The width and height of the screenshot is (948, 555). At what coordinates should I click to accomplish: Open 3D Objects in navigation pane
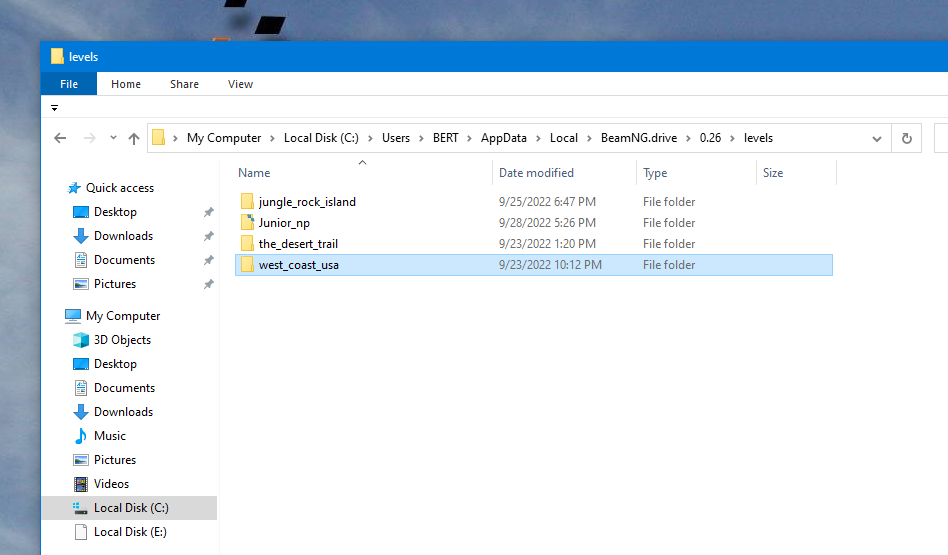coord(122,340)
